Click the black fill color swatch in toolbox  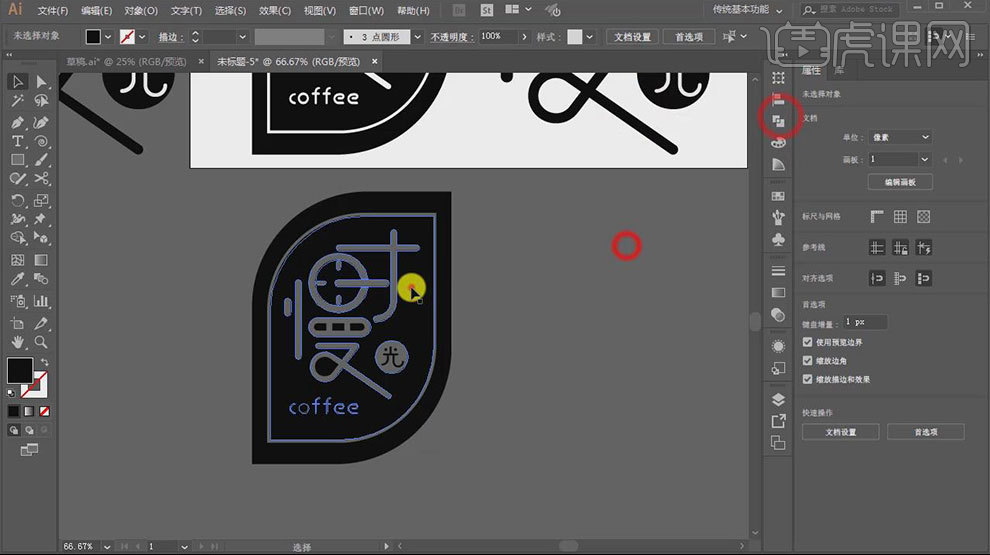pyautogui.click(x=19, y=370)
